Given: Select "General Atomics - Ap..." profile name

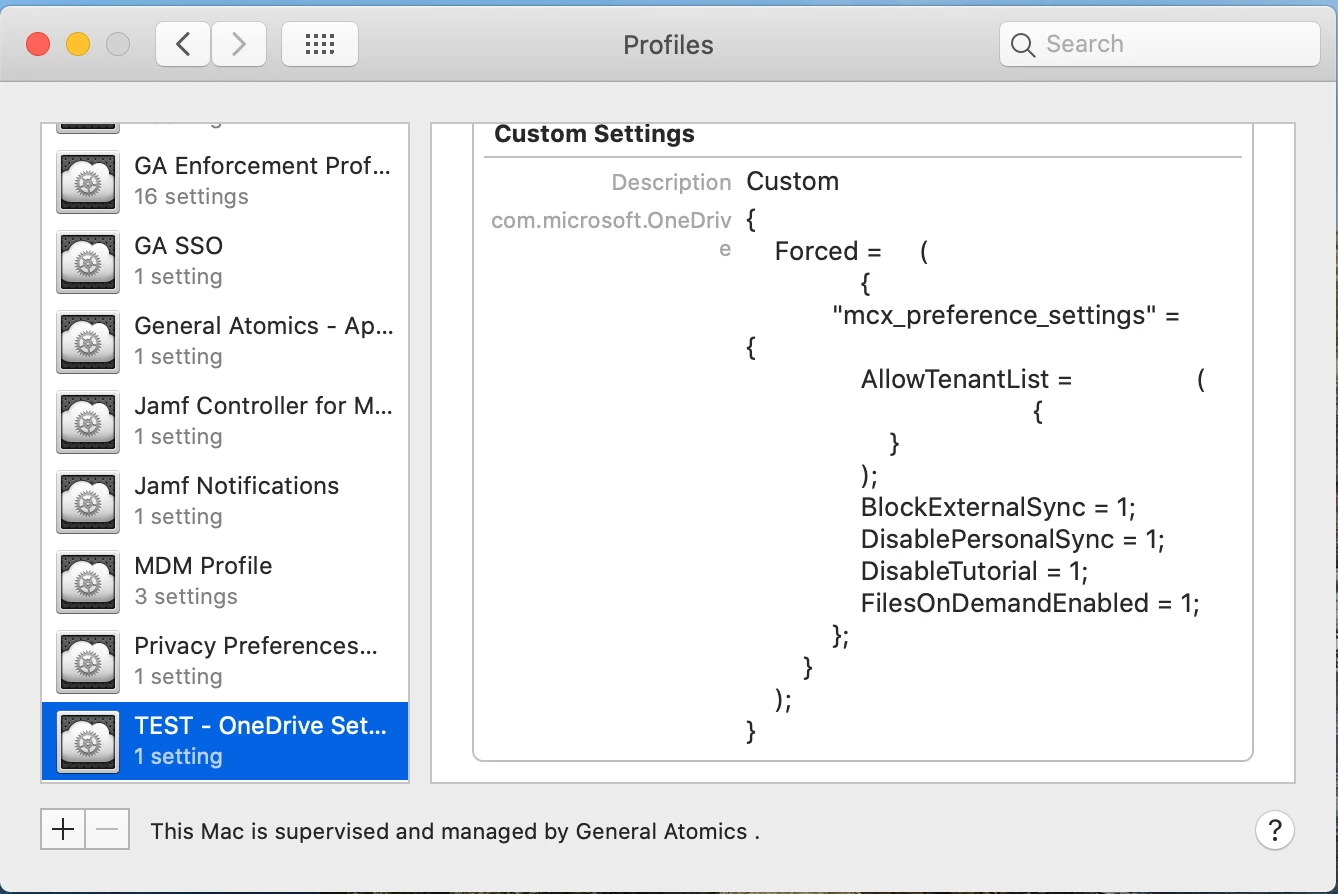Looking at the screenshot, I should pyautogui.click(x=264, y=326).
